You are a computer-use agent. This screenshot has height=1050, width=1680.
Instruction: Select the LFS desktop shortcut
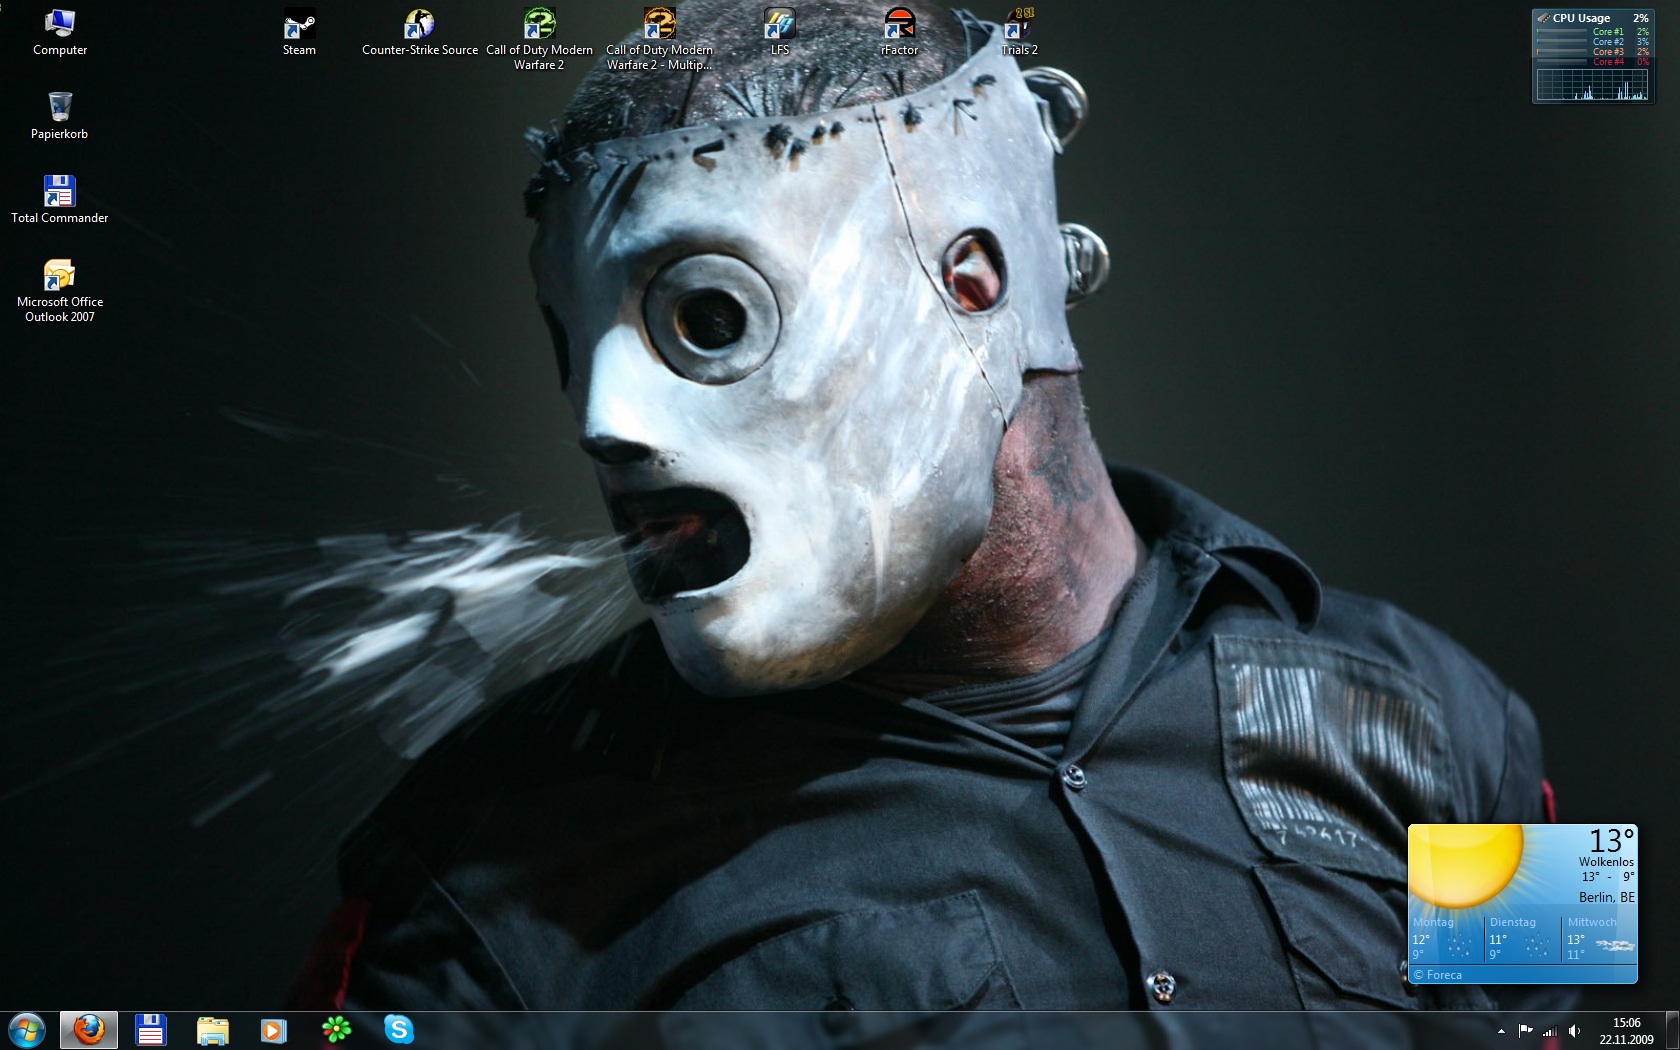coord(779,32)
